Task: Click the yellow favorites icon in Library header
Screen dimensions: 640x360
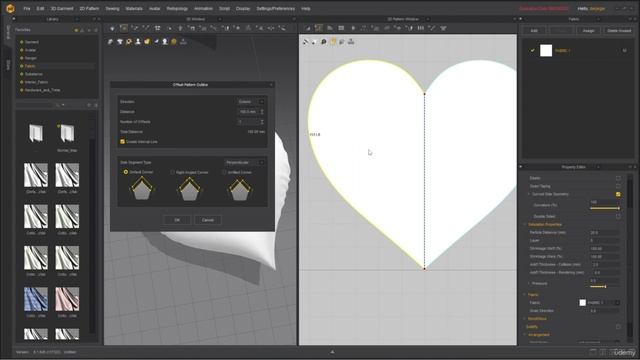Action: (x=76, y=30)
